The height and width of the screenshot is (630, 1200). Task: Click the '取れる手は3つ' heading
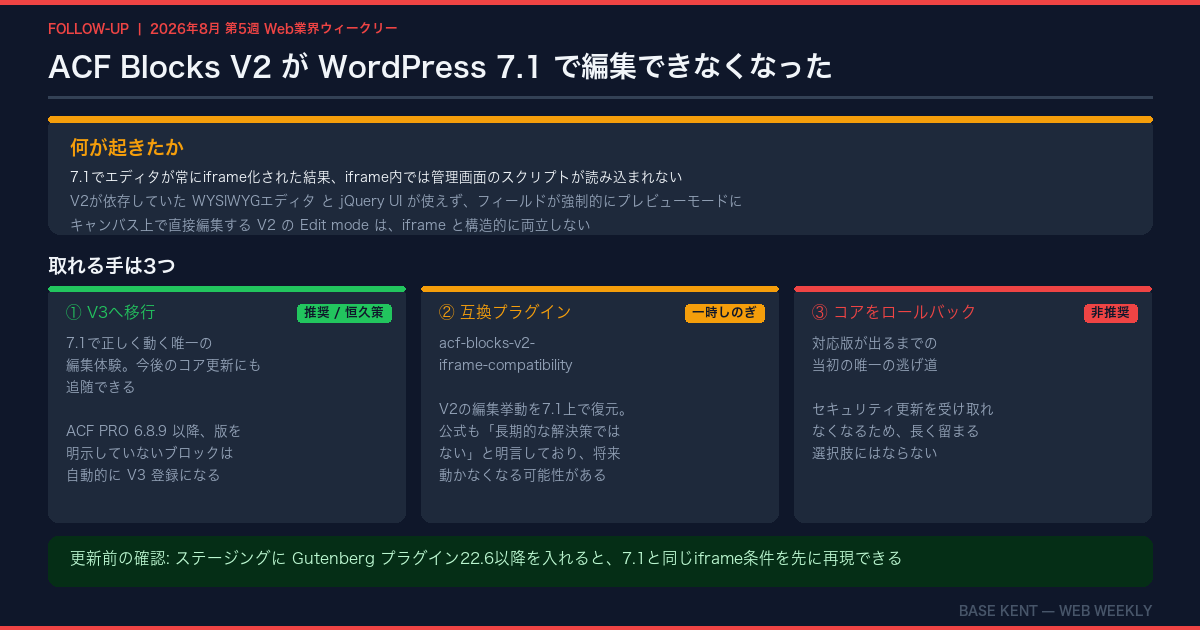click(x=112, y=266)
